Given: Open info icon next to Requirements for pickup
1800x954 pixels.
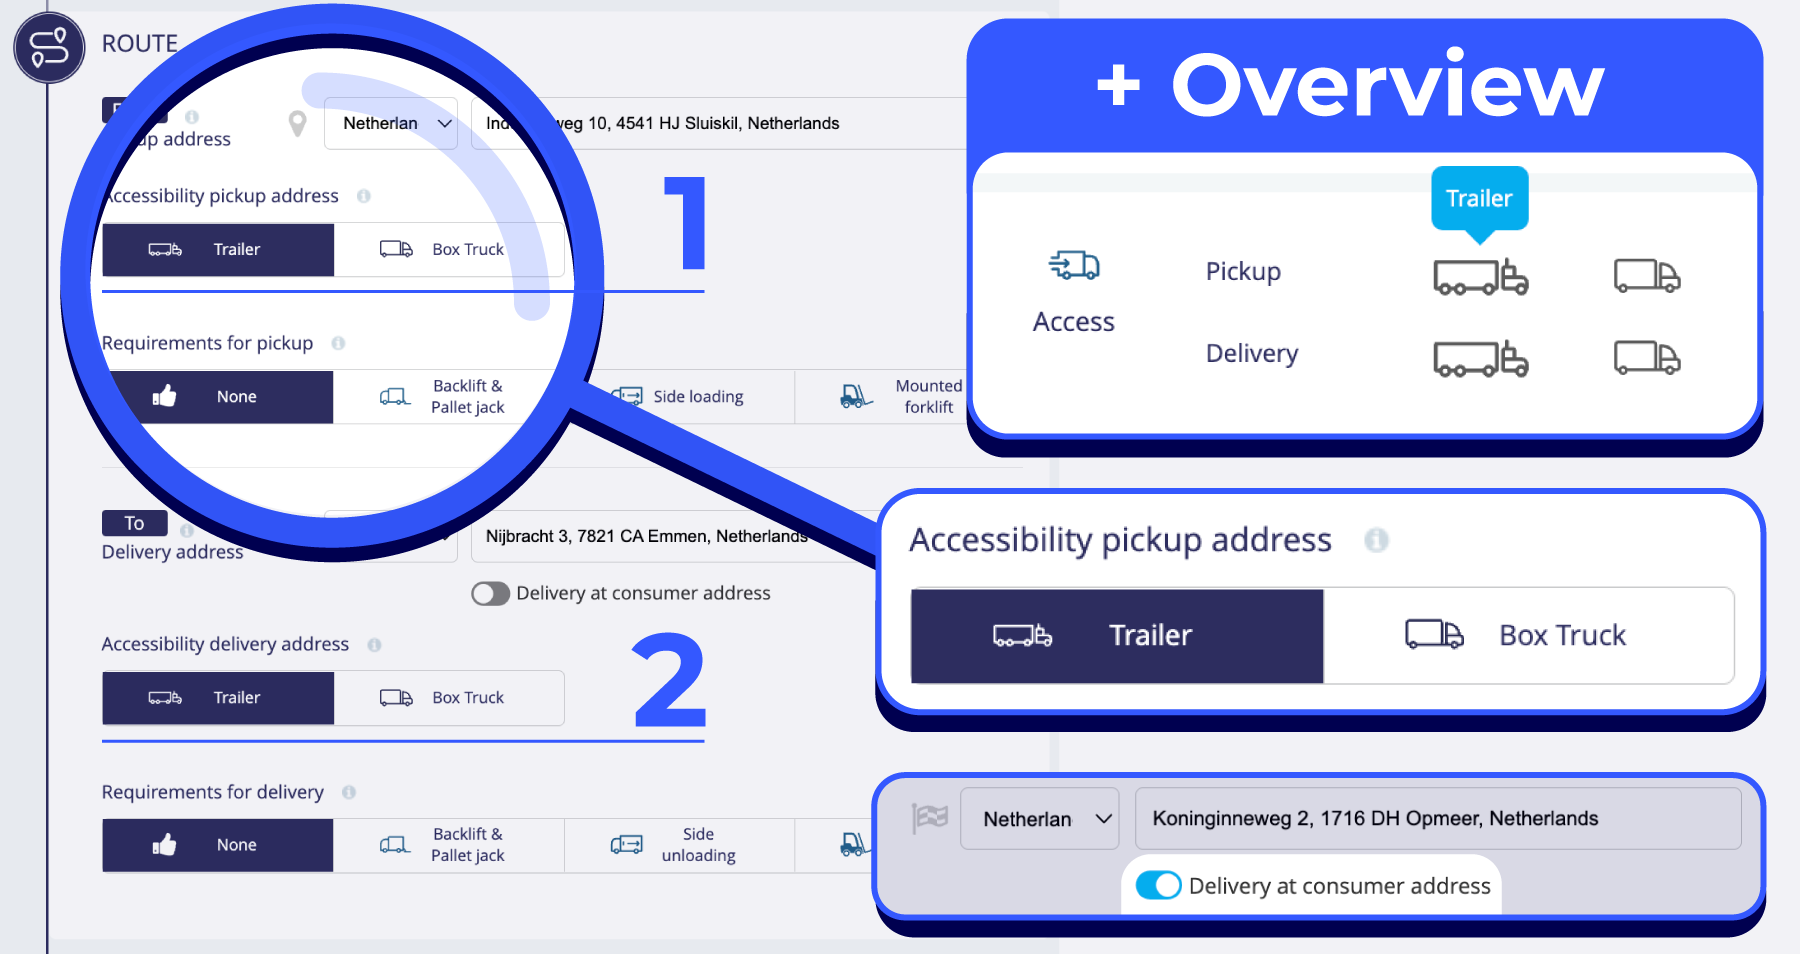Looking at the screenshot, I should tap(338, 343).
